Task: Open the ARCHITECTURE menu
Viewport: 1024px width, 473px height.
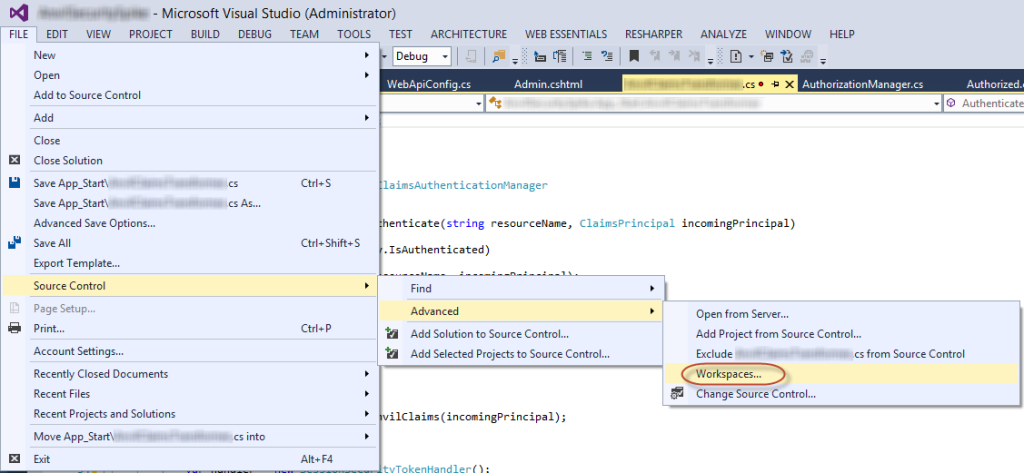Action: click(469, 34)
